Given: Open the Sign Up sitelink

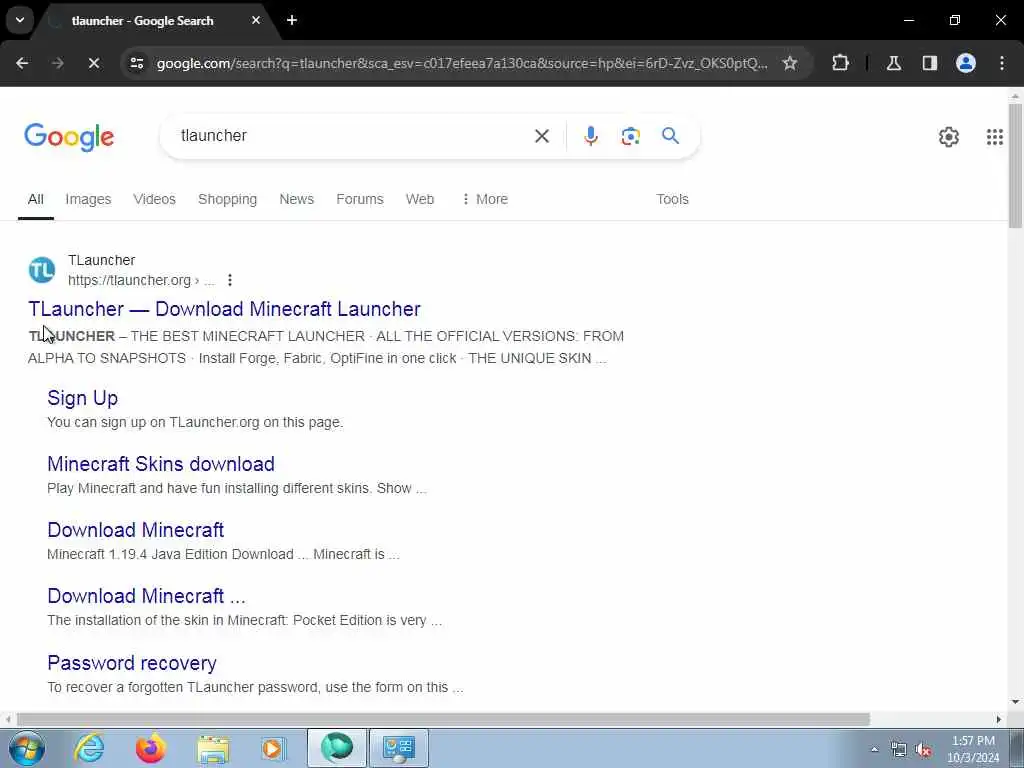Looking at the screenshot, I should click(82, 398).
